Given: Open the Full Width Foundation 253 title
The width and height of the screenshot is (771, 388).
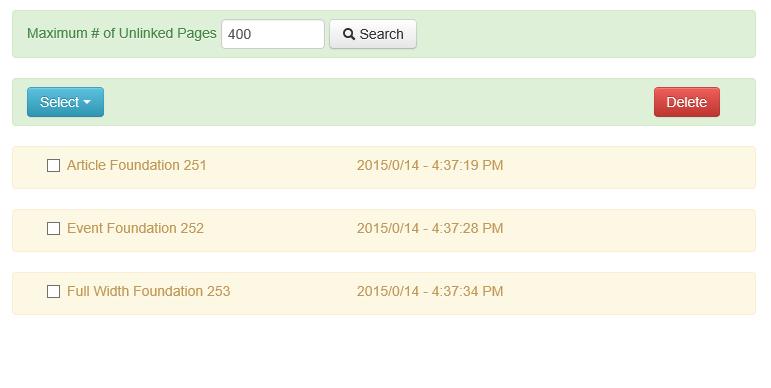Looking at the screenshot, I should coord(148,291).
